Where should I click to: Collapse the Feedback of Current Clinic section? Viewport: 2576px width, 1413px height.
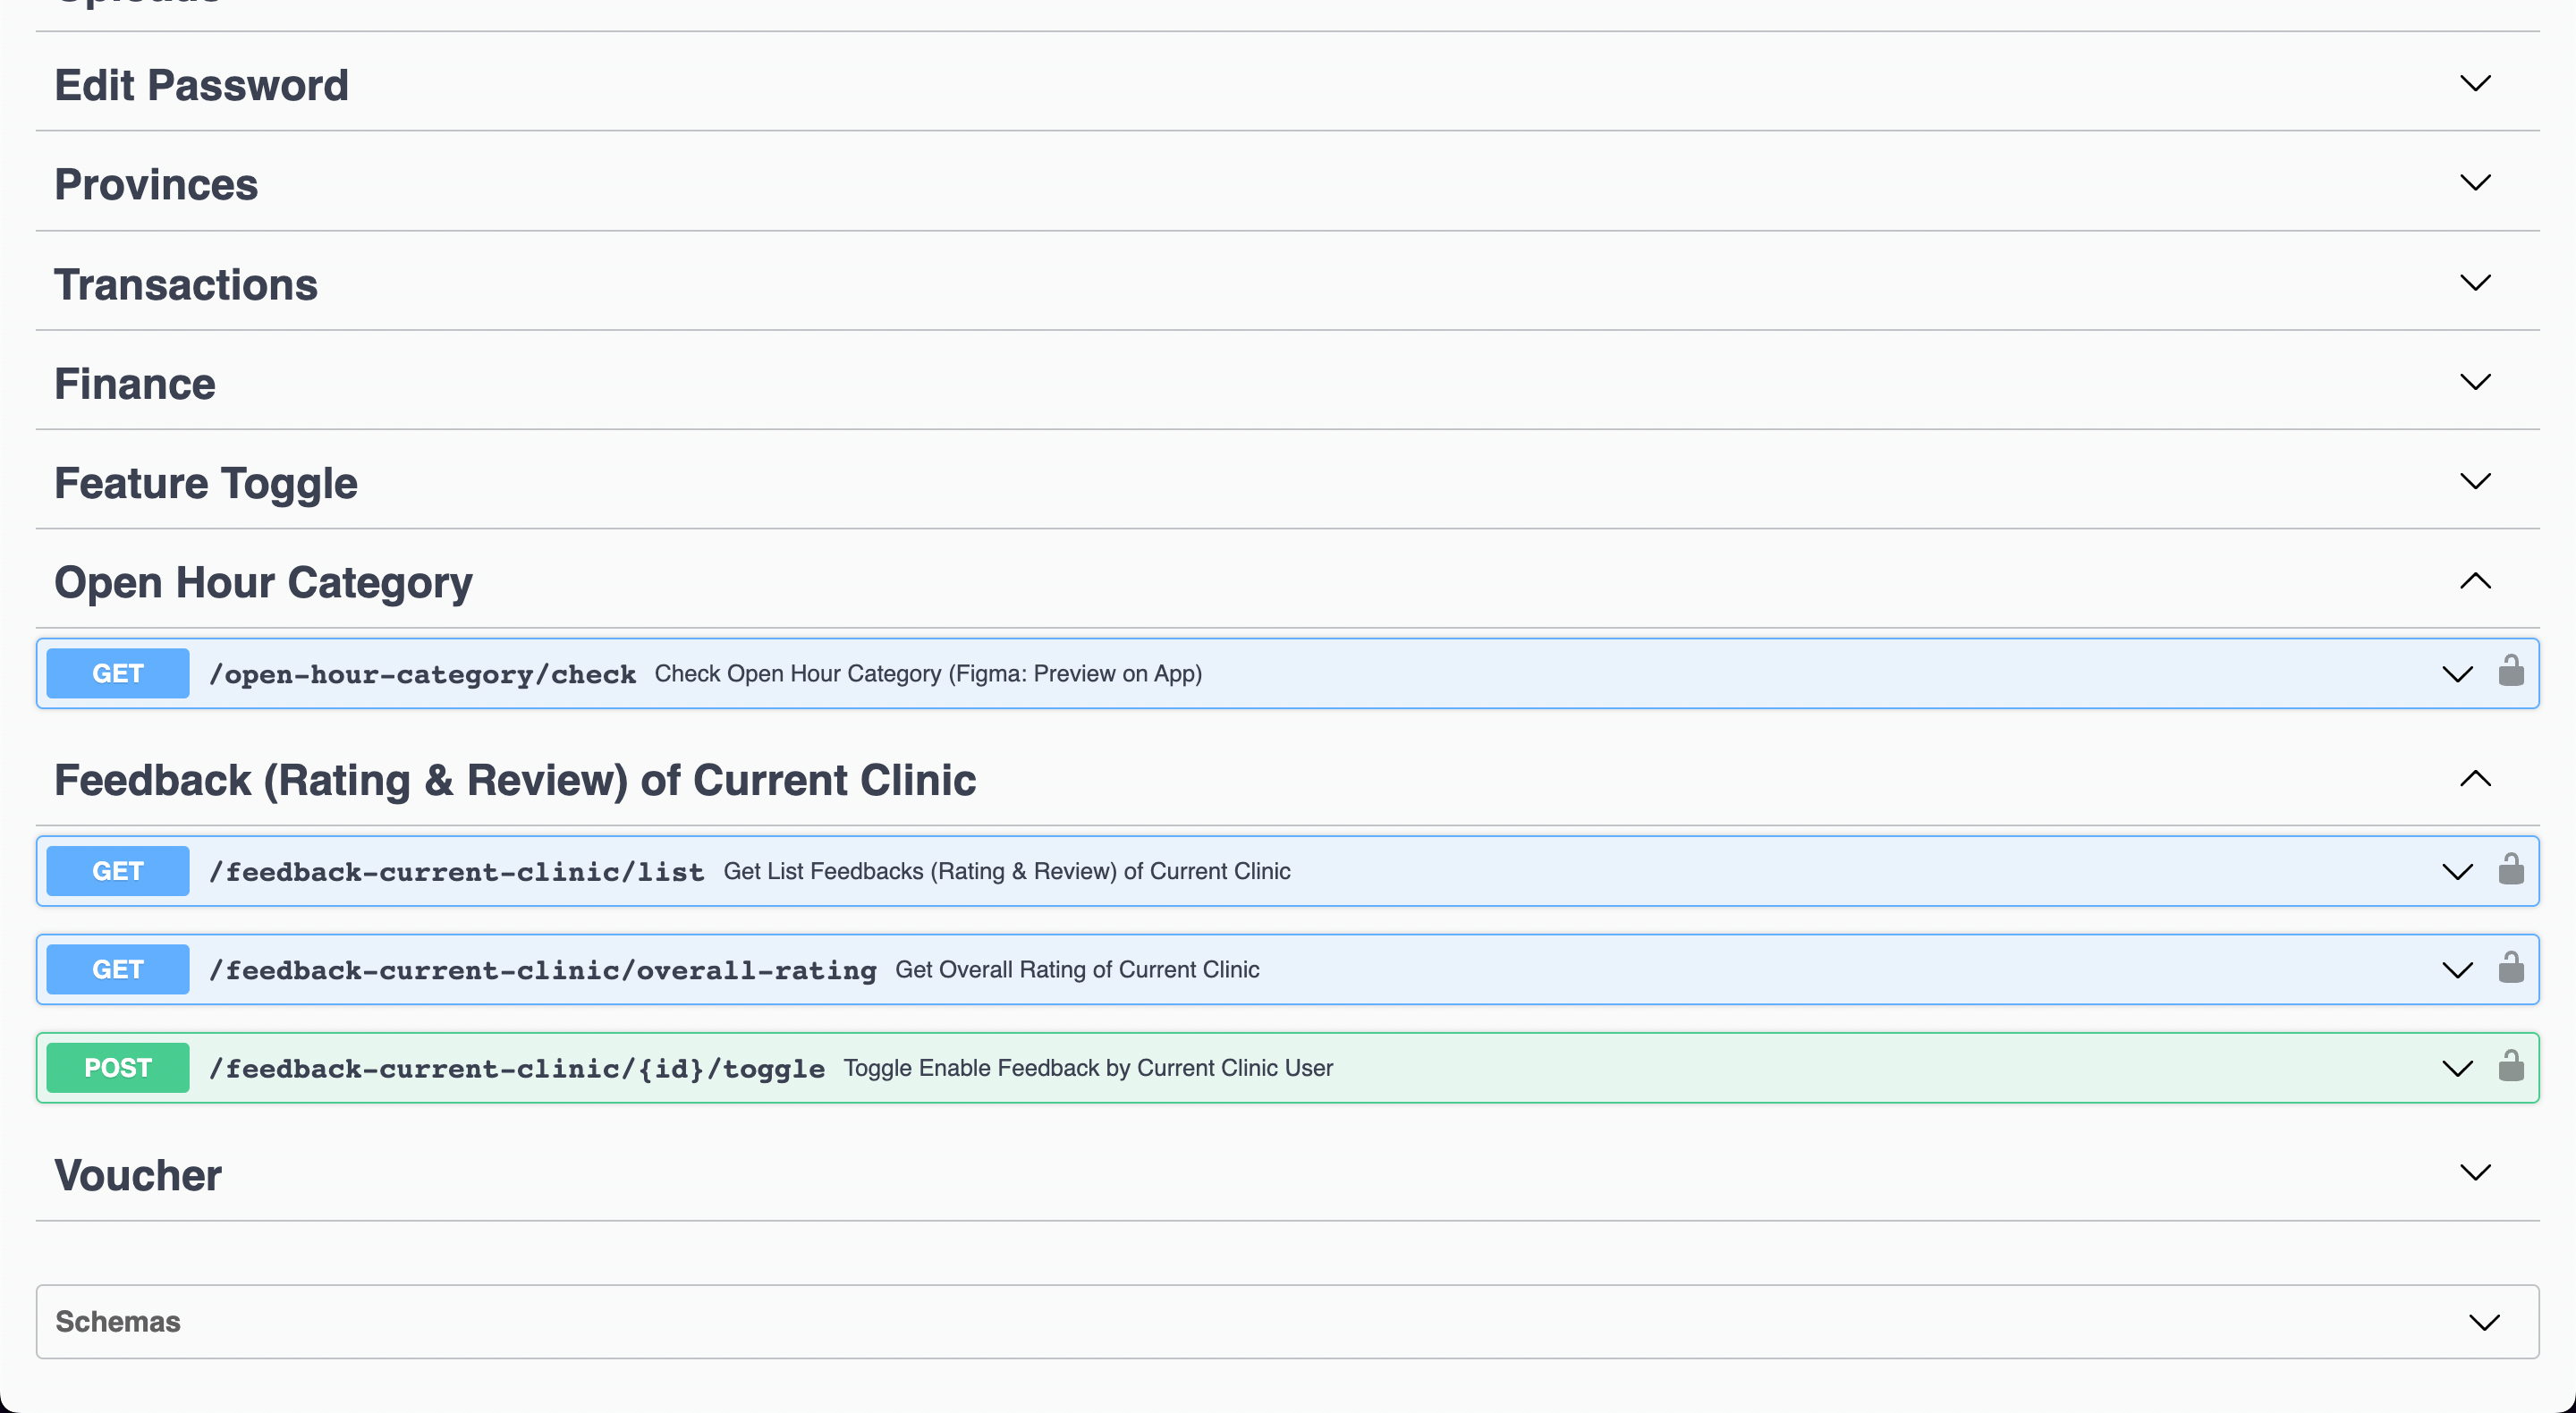[x=2475, y=779]
